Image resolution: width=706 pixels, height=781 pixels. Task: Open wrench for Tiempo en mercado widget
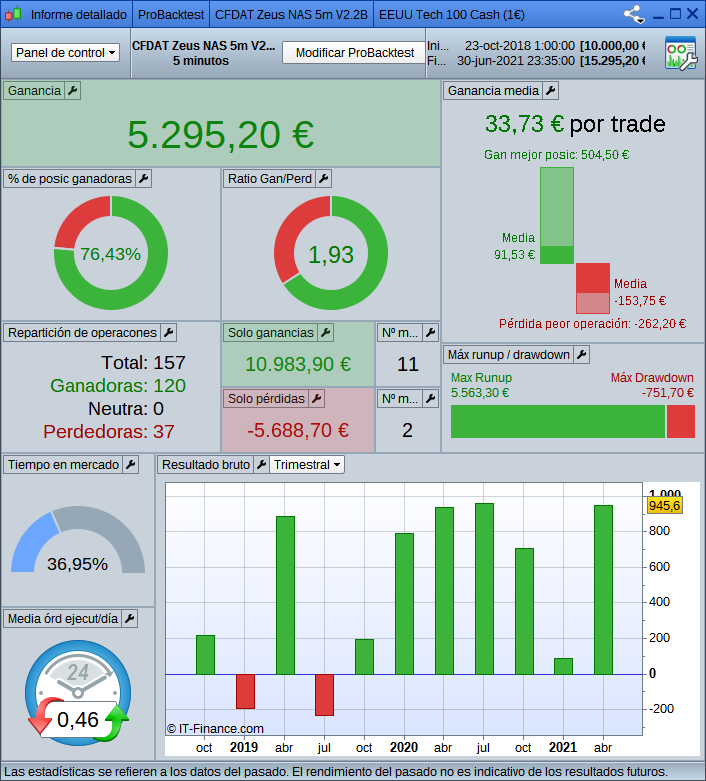click(x=131, y=464)
